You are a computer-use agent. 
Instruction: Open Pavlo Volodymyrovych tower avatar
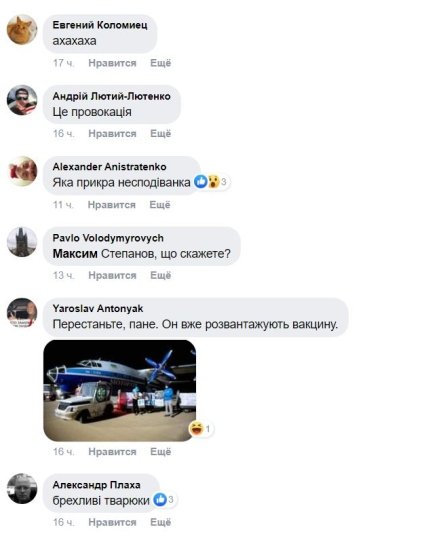coord(22,242)
